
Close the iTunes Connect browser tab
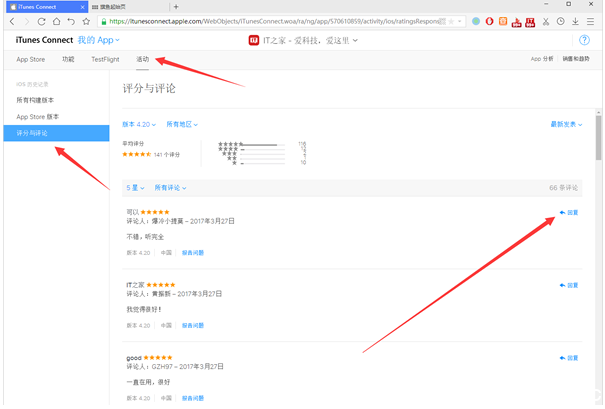pyautogui.click(x=82, y=7)
